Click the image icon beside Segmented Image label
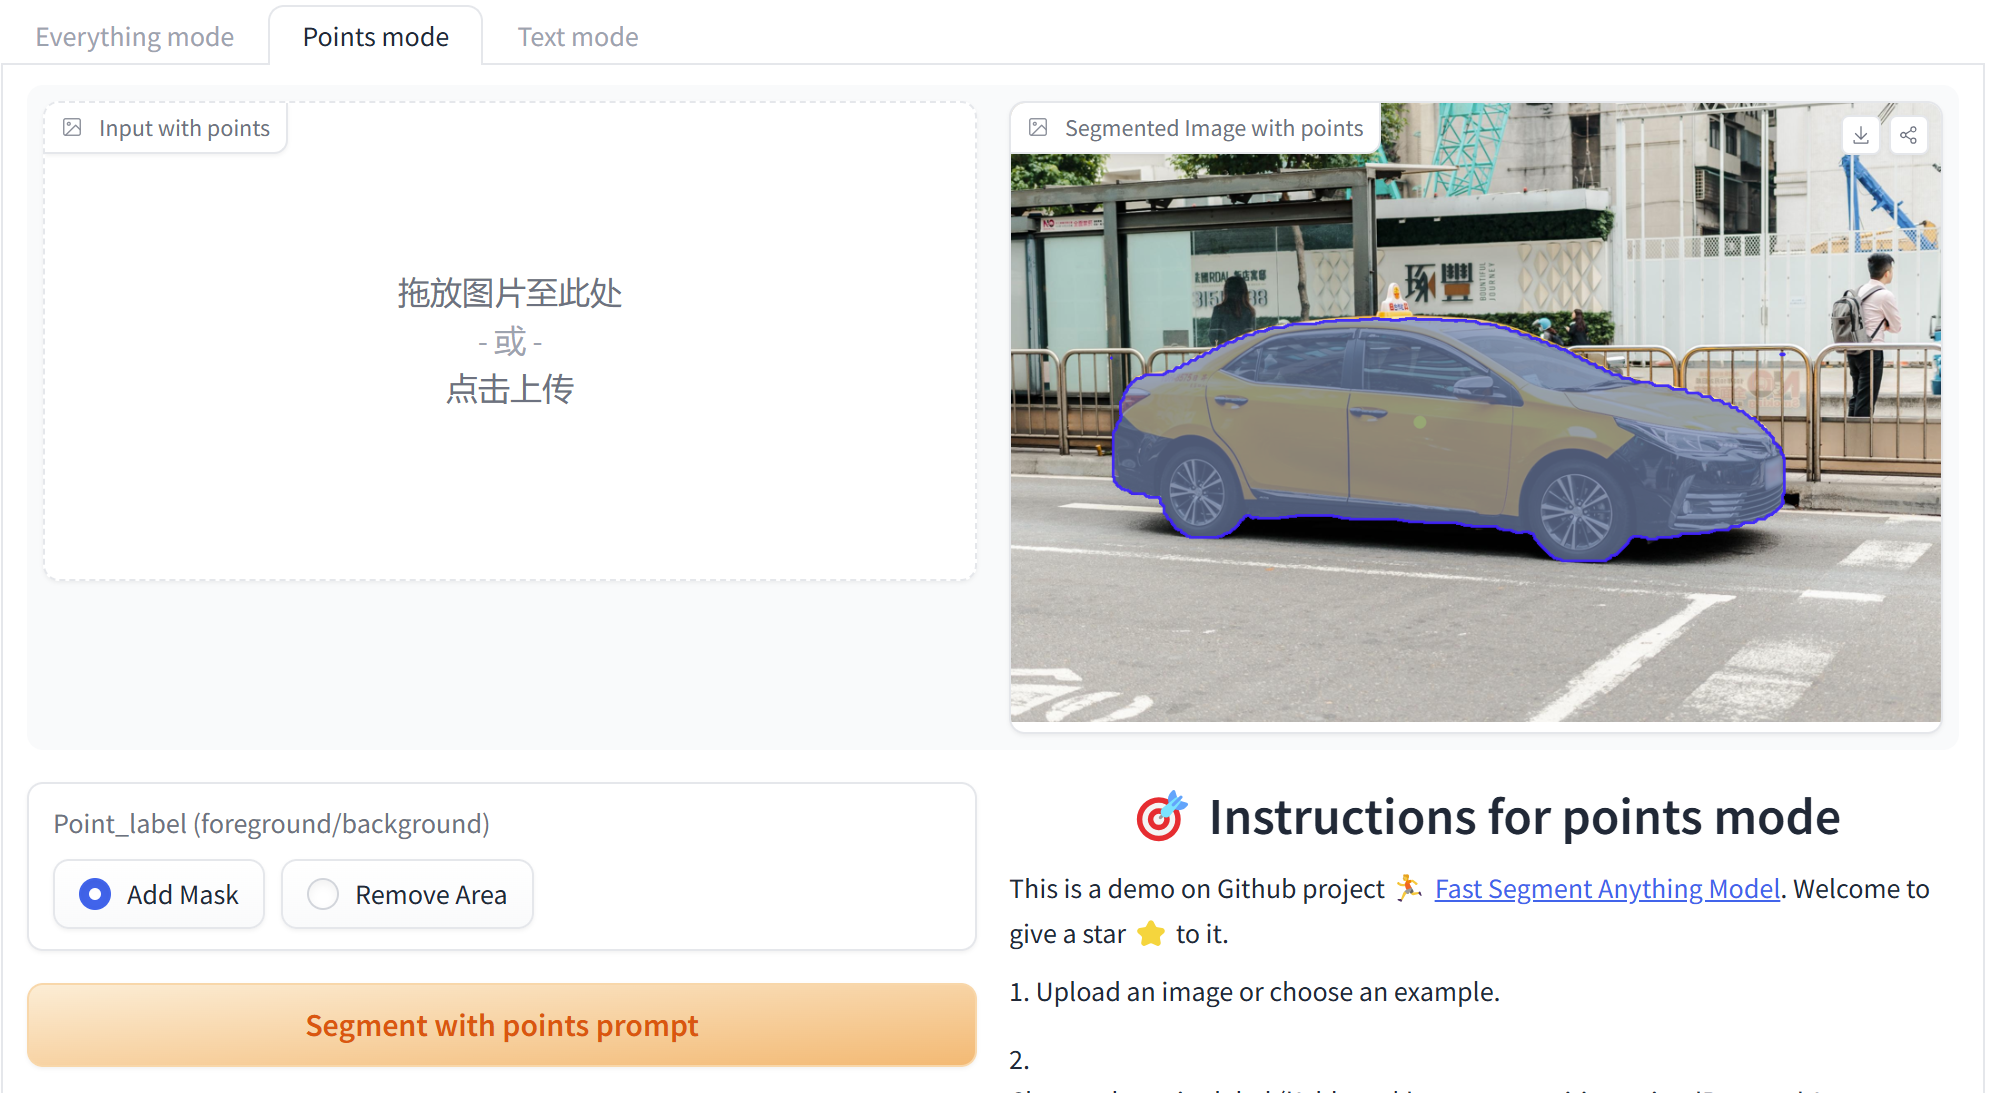This screenshot has width=1992, height=1093. pos(1038,128)
